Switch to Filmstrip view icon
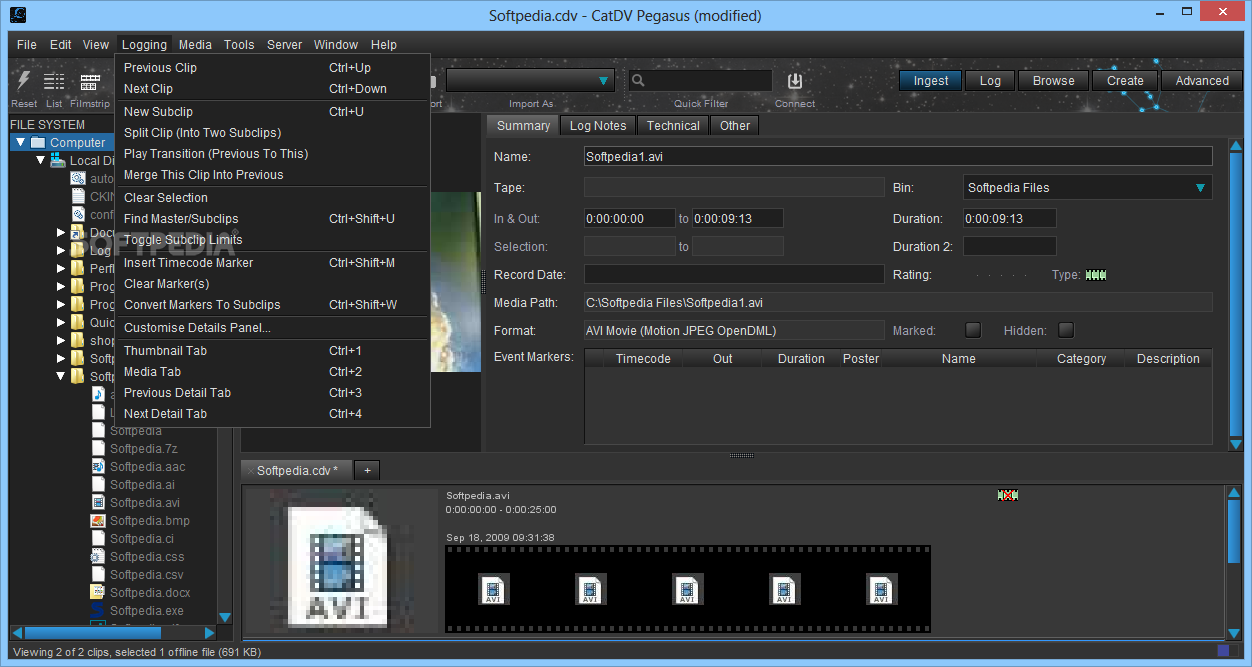1252x667 pixels. (x=90, y=82)
